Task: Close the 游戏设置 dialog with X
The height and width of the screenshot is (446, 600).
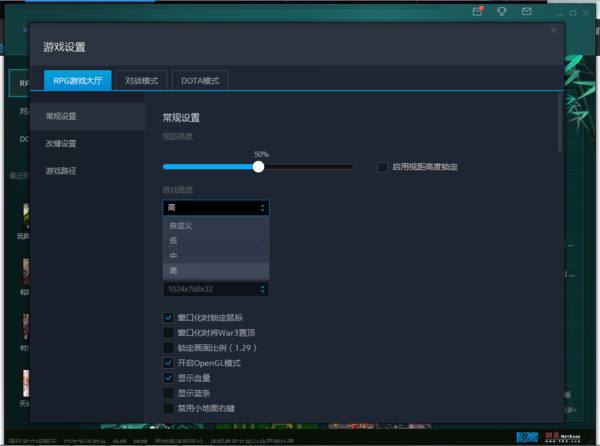Action: click(553, 30)
